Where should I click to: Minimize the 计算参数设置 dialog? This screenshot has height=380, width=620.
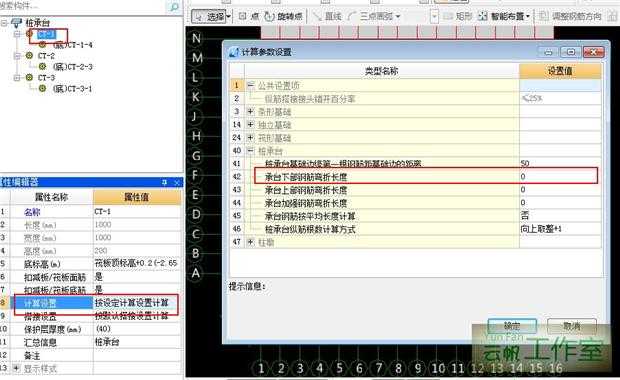548,52
